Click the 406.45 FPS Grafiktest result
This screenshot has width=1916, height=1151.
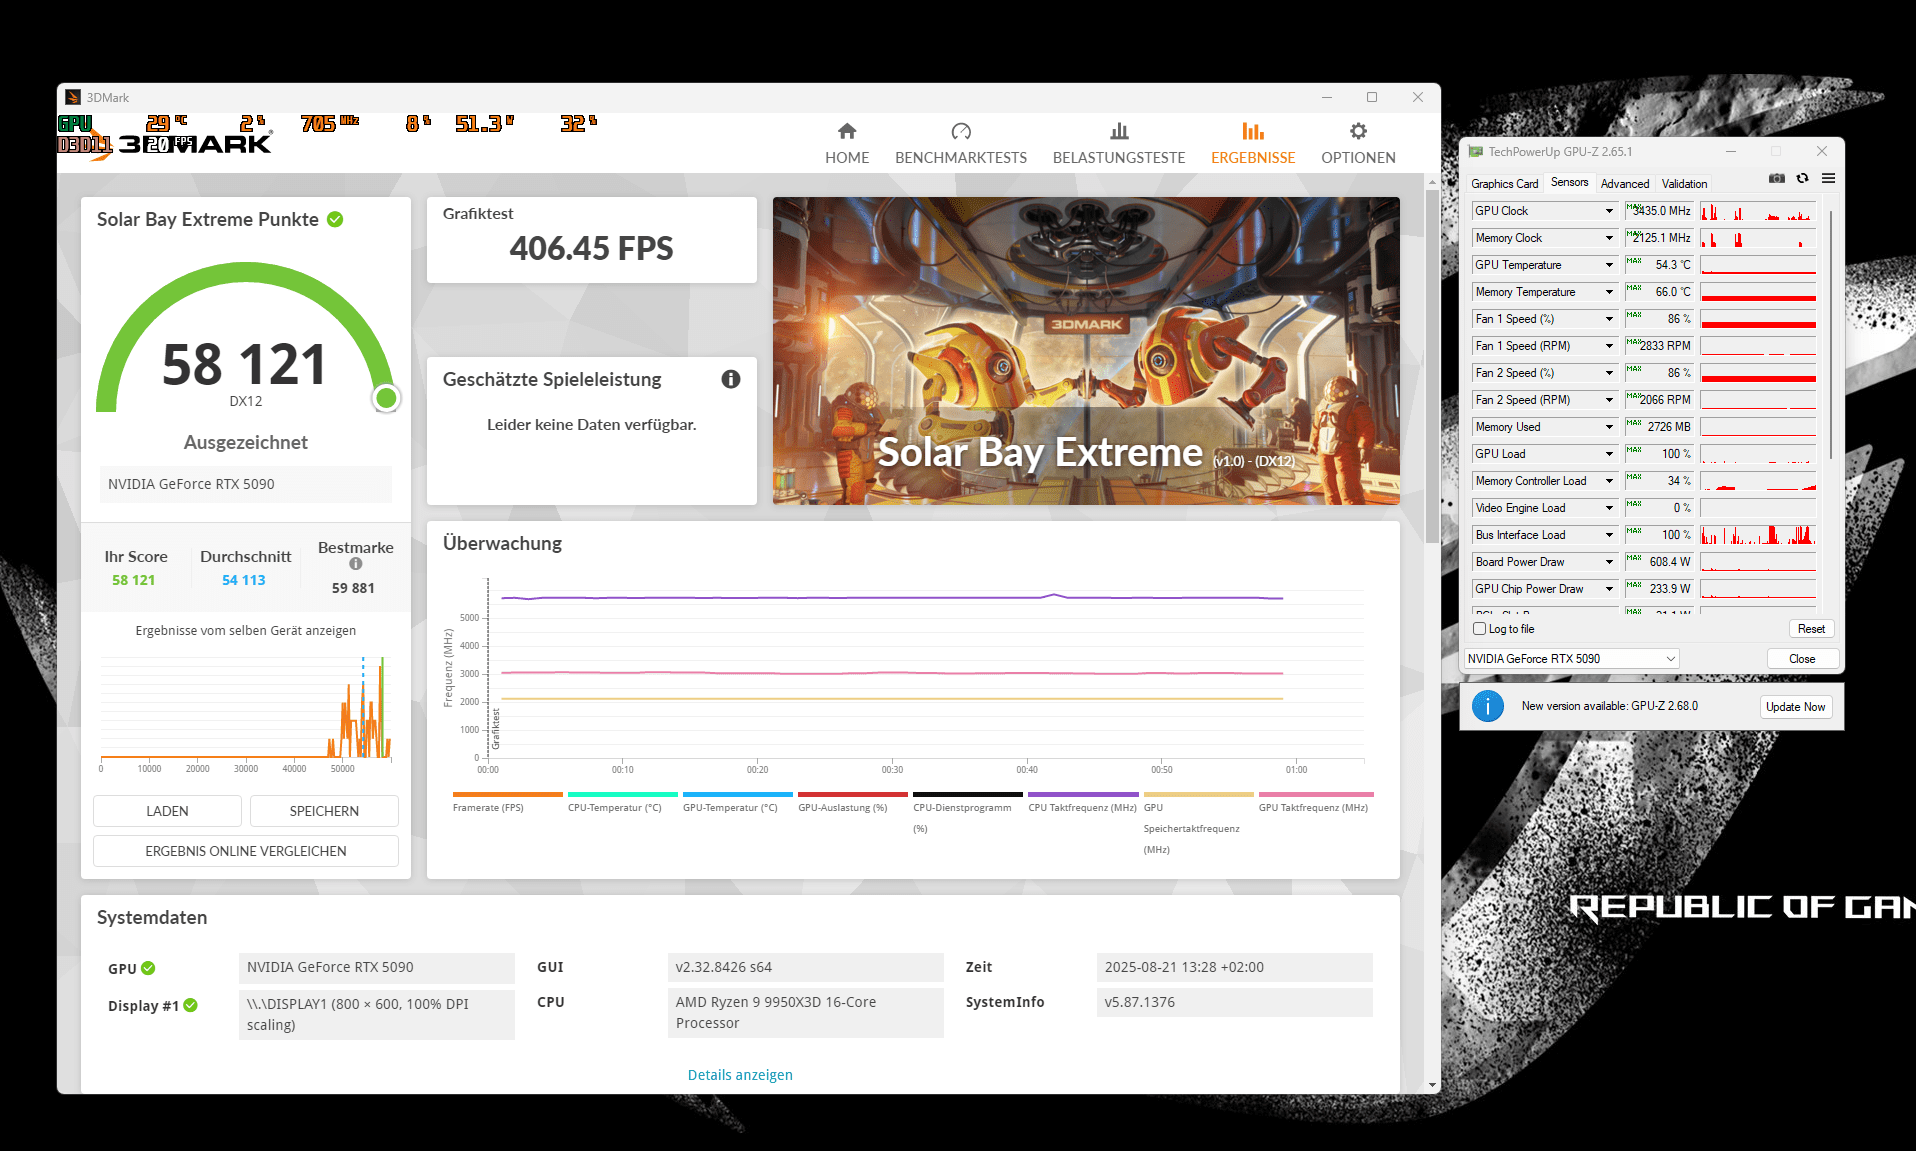tap(592, 248)
